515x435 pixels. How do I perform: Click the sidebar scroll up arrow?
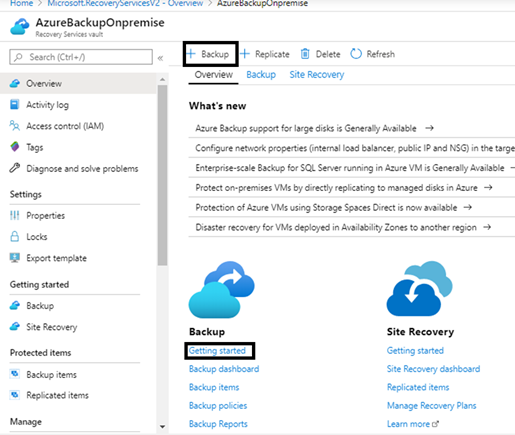tap(162, 80)
